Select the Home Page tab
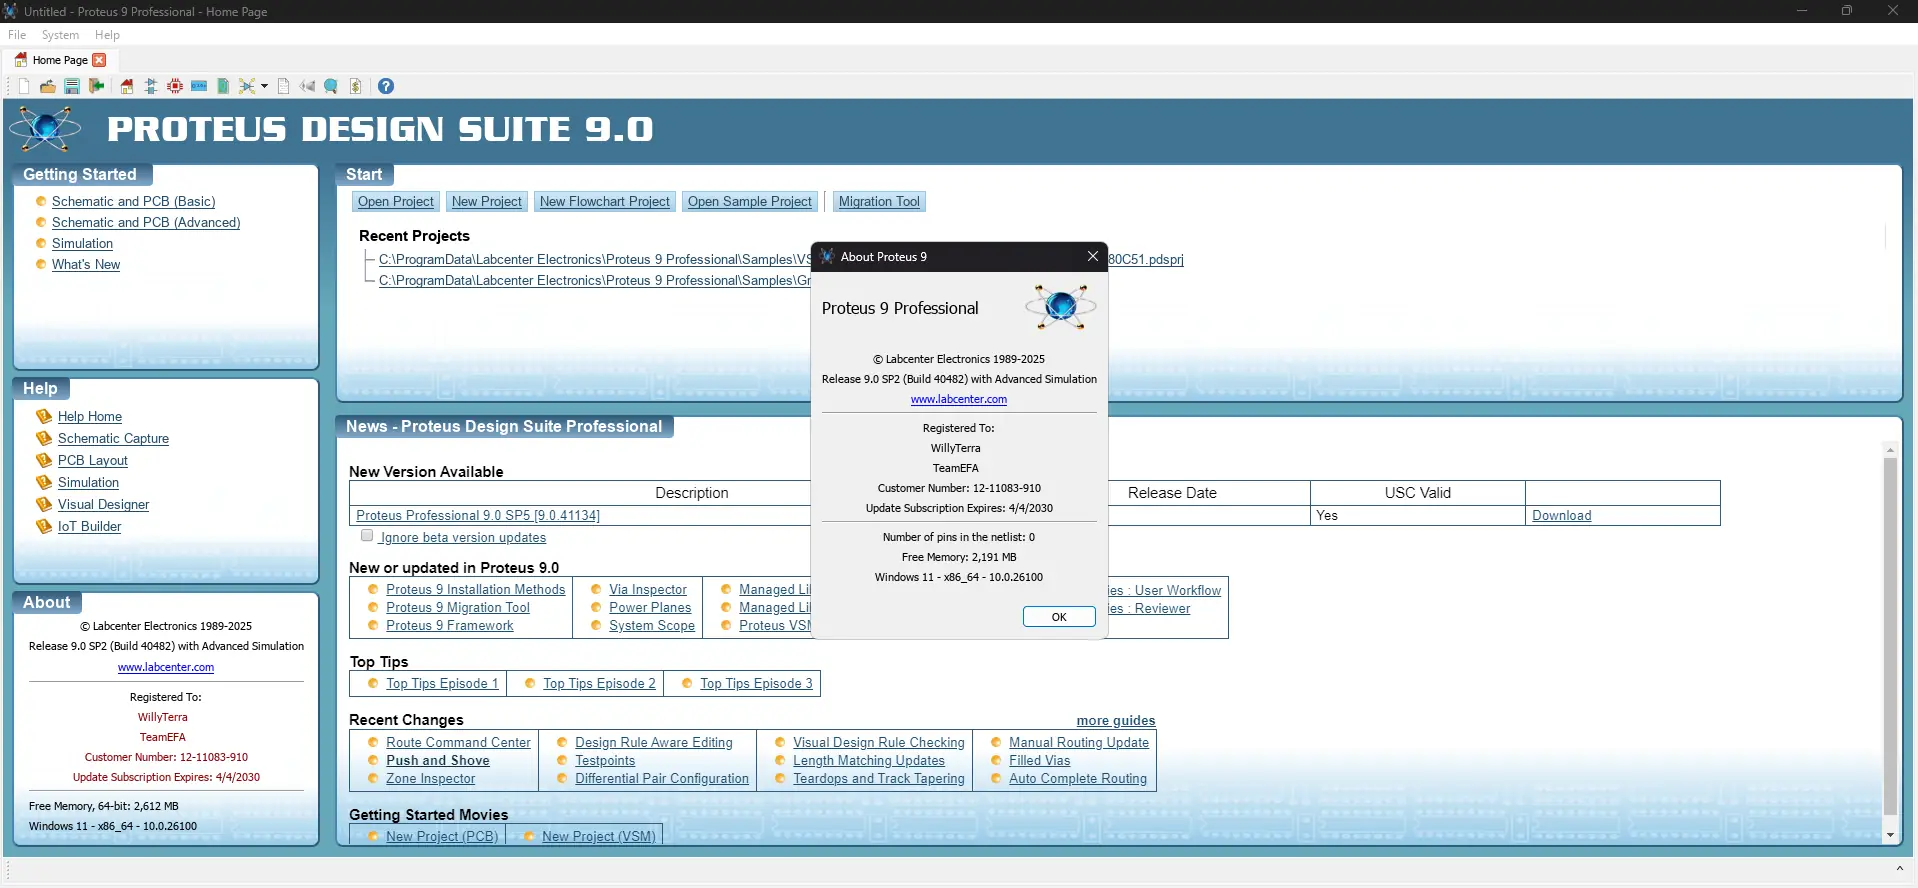The width and height of the screenshot is (1918, 888). (x=58, y=60)
